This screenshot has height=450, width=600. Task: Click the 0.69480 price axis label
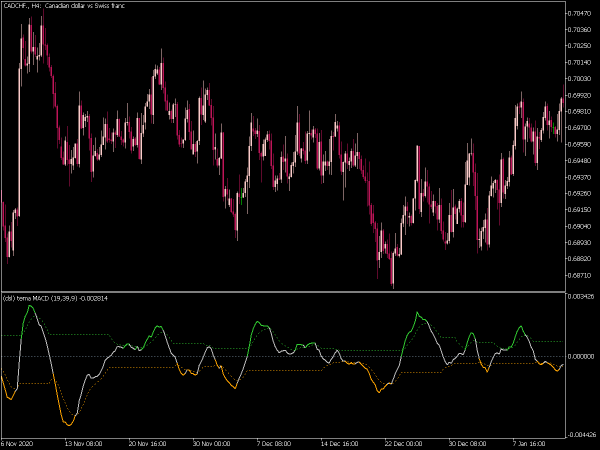tap(579, 160)
